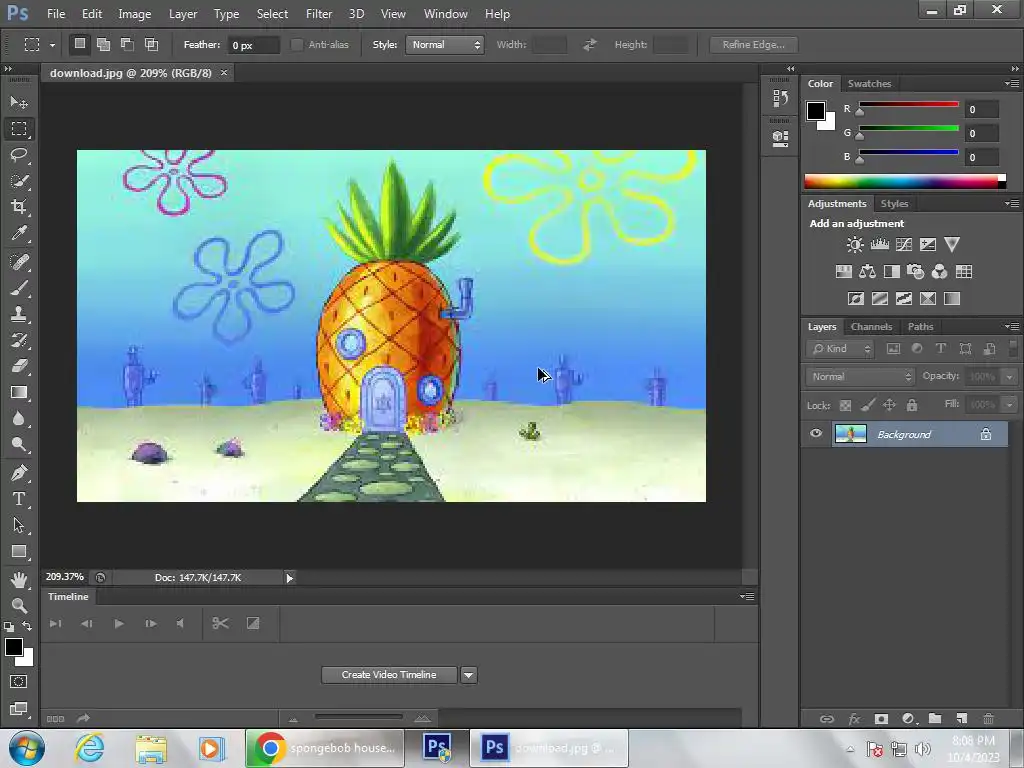Image resolution: width=1024 pixels, height=768 pixels.
Task: Toggle Lock position
Action: pos(889,406)
